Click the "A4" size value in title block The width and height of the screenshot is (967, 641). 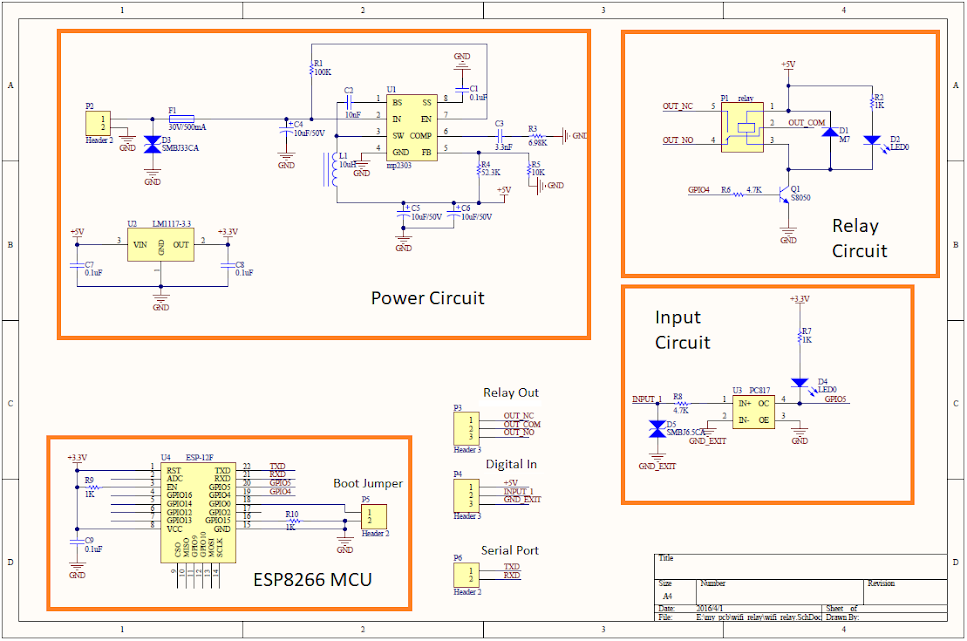click(667, 597)
